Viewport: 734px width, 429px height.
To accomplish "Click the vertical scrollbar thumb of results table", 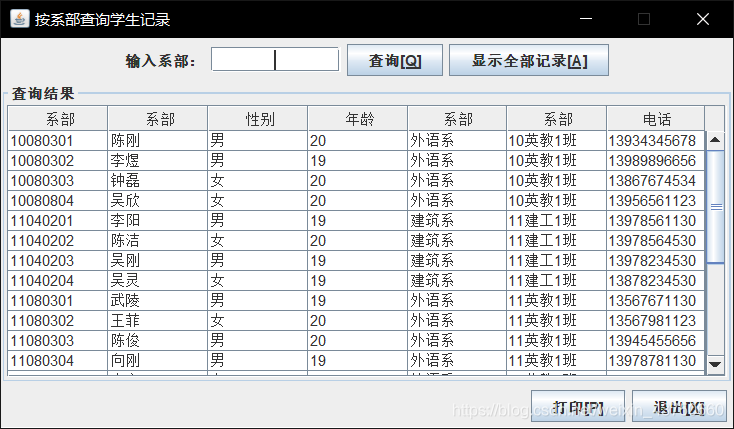I will point(715,207).
